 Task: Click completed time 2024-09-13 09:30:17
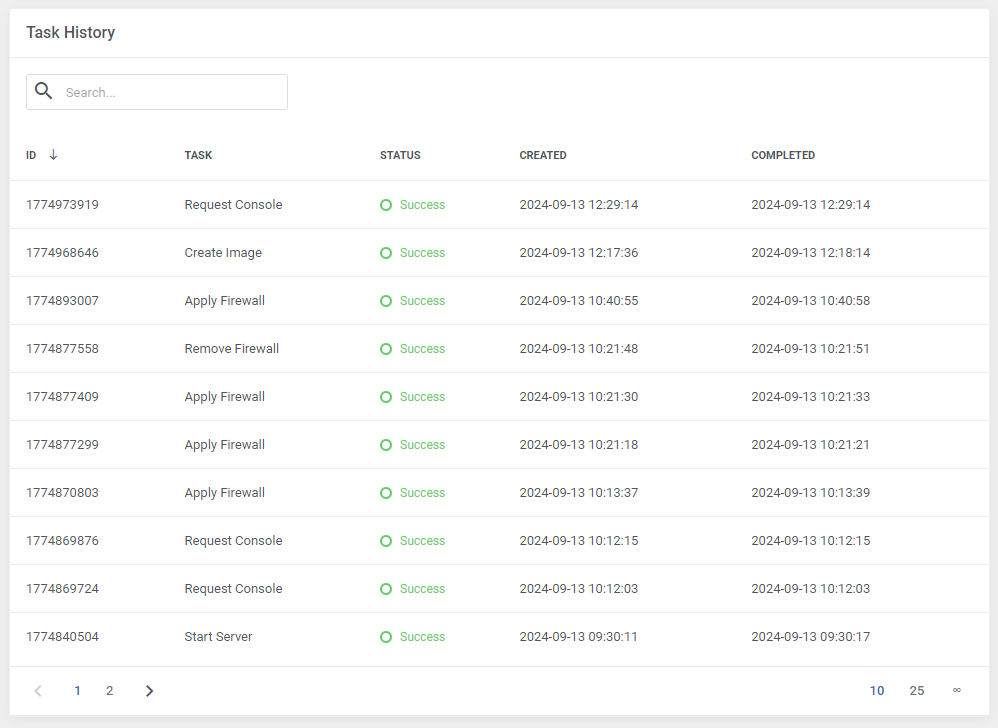(810, 637)
